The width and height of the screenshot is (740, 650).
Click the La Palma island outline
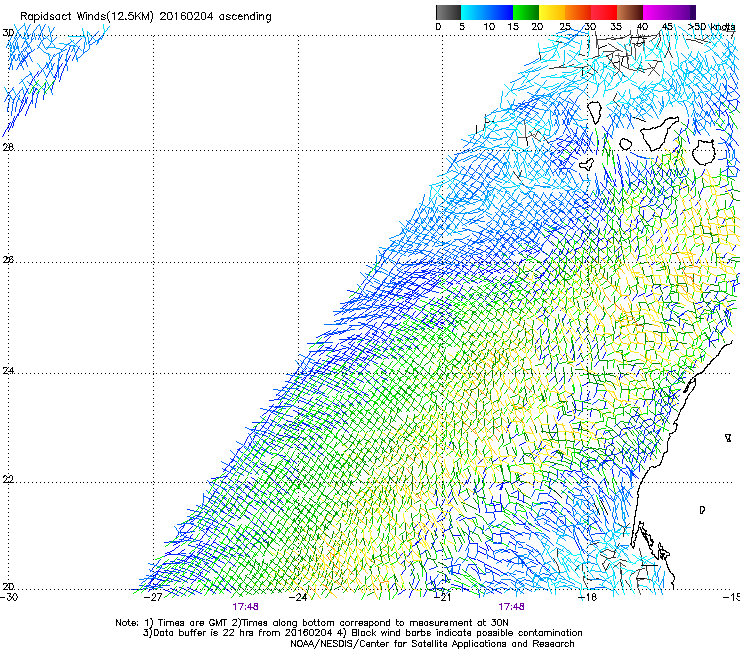pyautogui.click(x=594, y=113)
